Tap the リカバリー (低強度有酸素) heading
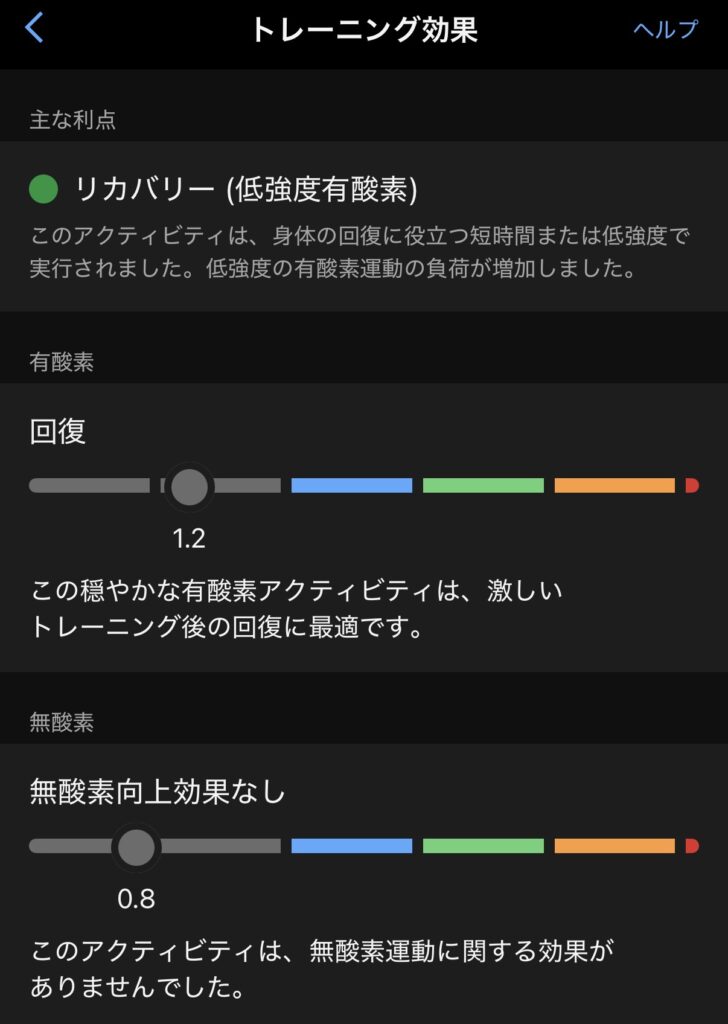This screenshot has height=1024, width=728. (x=246, y=188)
